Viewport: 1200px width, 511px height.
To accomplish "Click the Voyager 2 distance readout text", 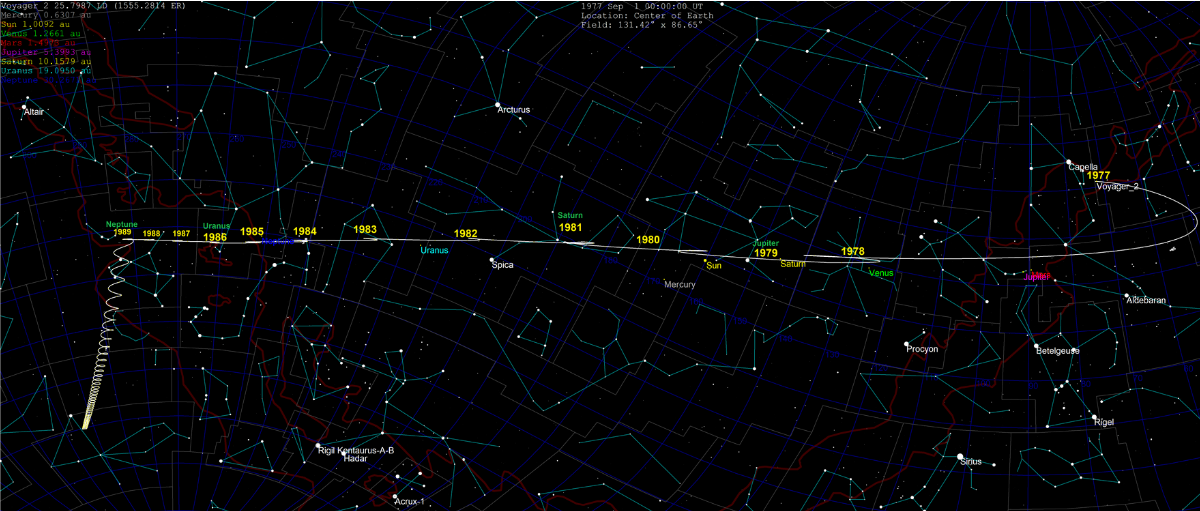I will pos(74,6).
